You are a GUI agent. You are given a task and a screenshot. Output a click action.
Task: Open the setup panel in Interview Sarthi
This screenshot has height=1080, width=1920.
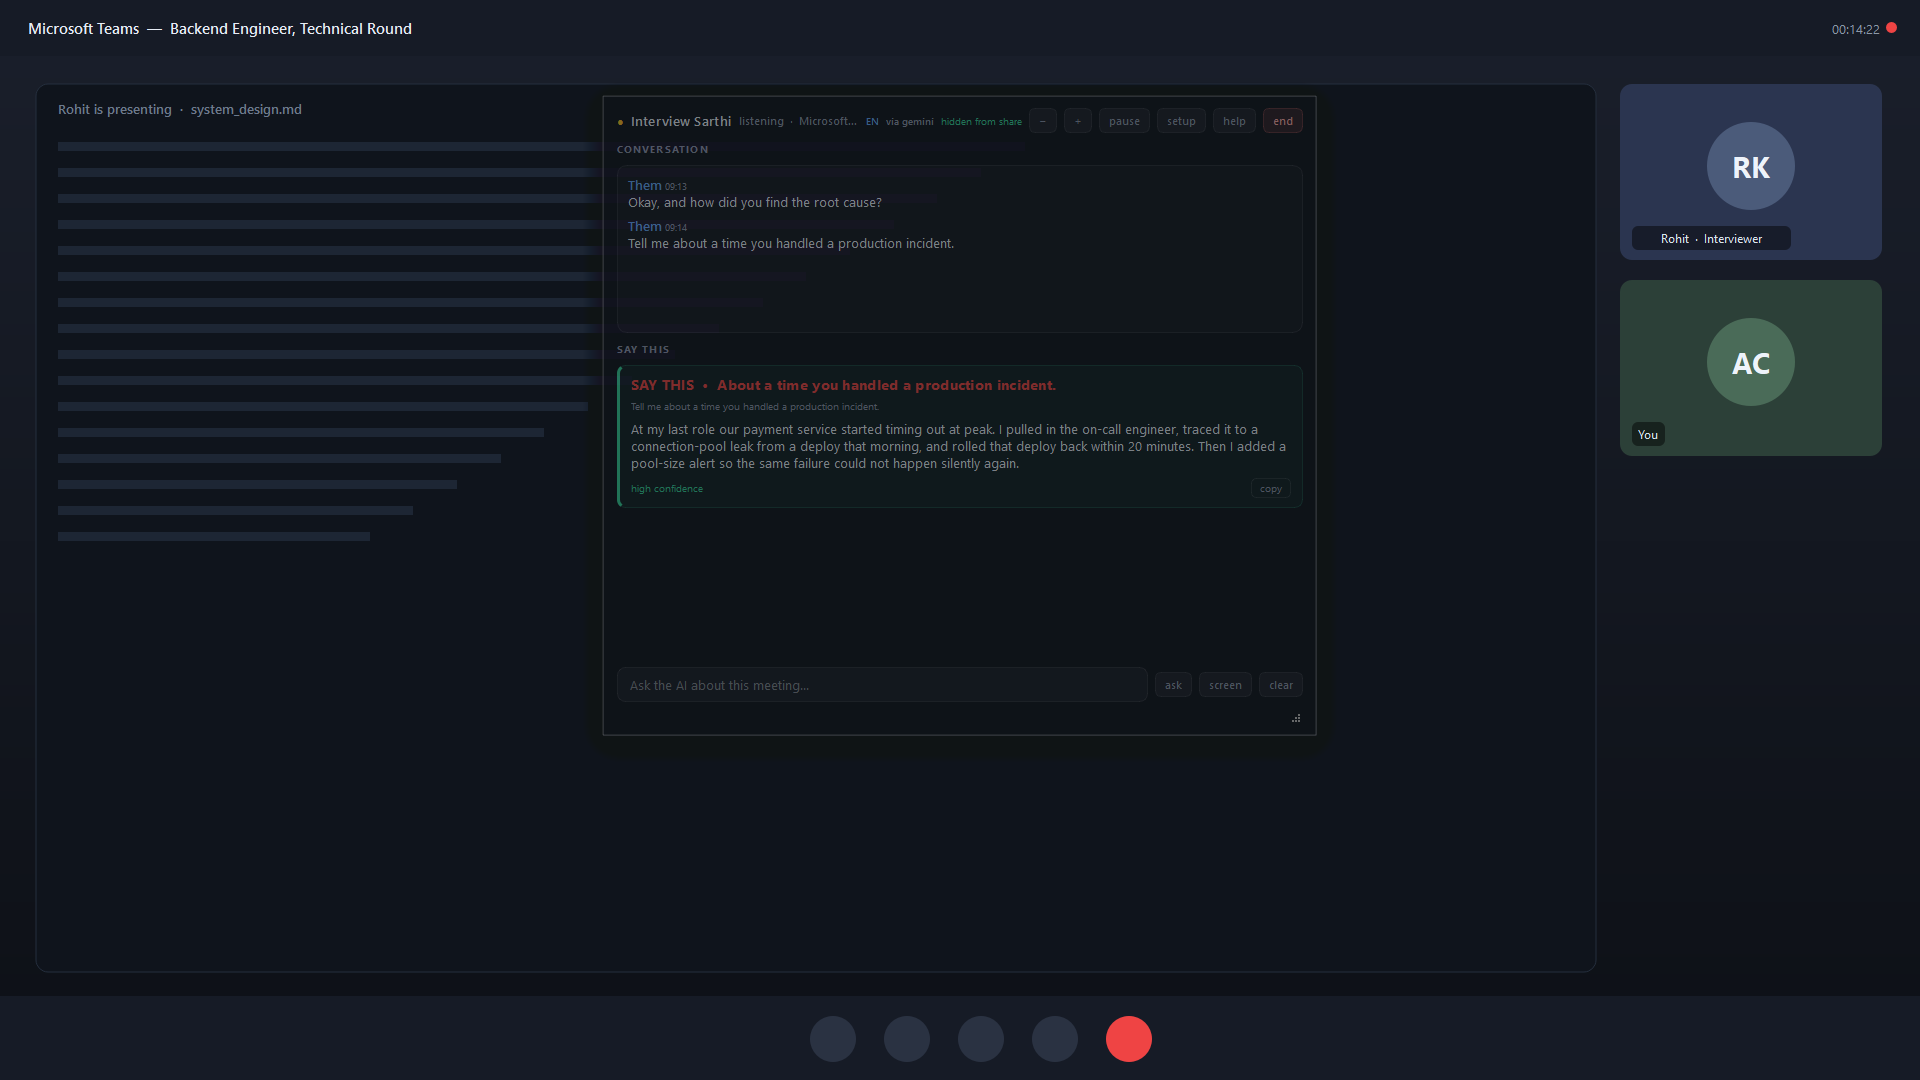(1181, 121)
